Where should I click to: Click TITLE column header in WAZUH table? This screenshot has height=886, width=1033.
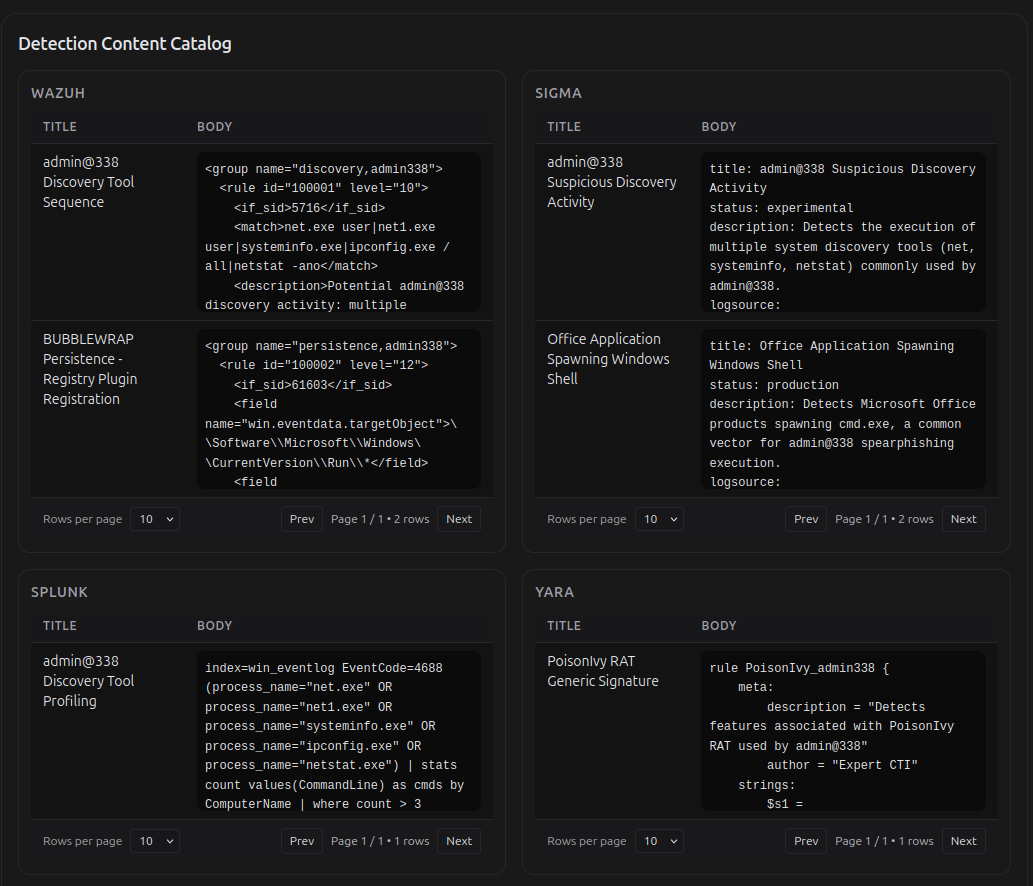(x=60, y=126)
